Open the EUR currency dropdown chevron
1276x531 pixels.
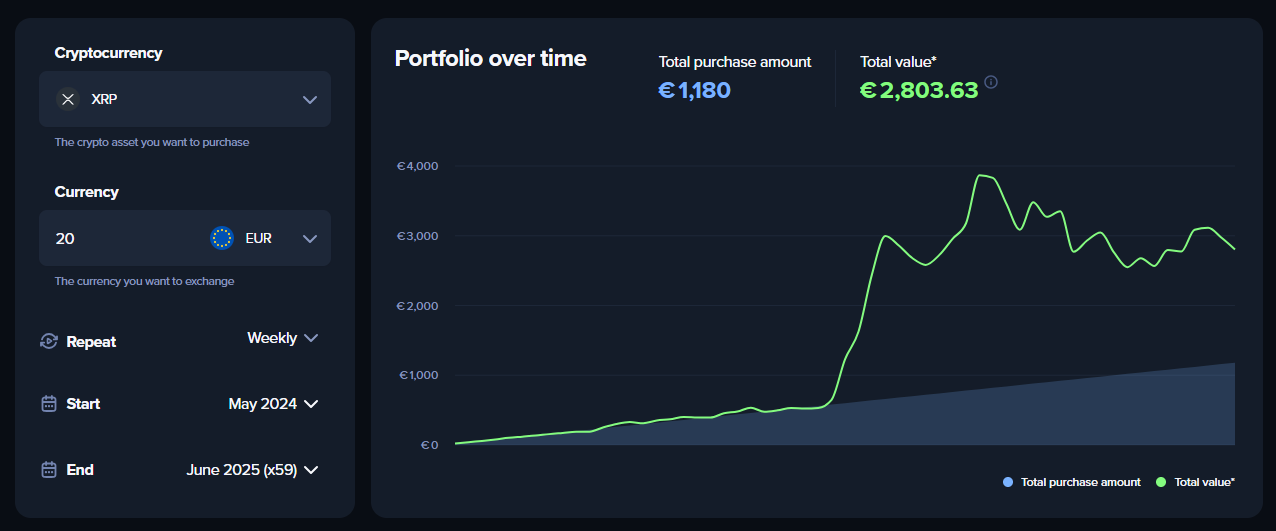[x=310, y=238]
